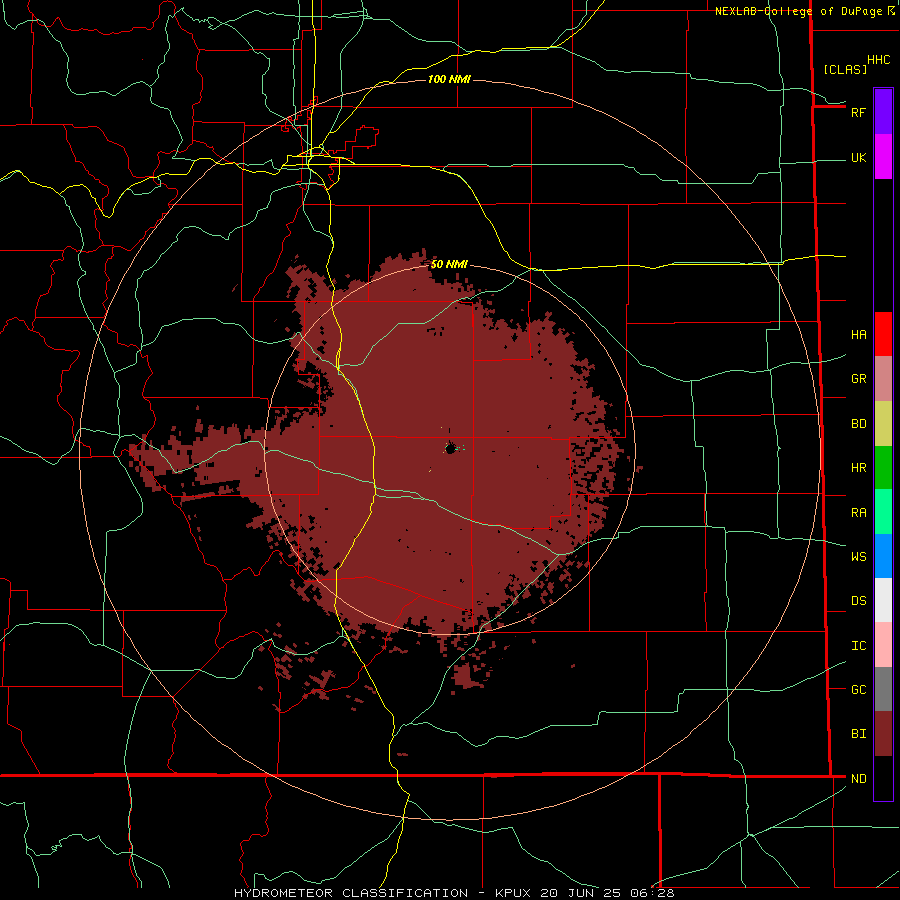The width and height of the screenshot is (900, 900).
Task: Click the '06:28' timestamp
Action: (x=651, y=893)
